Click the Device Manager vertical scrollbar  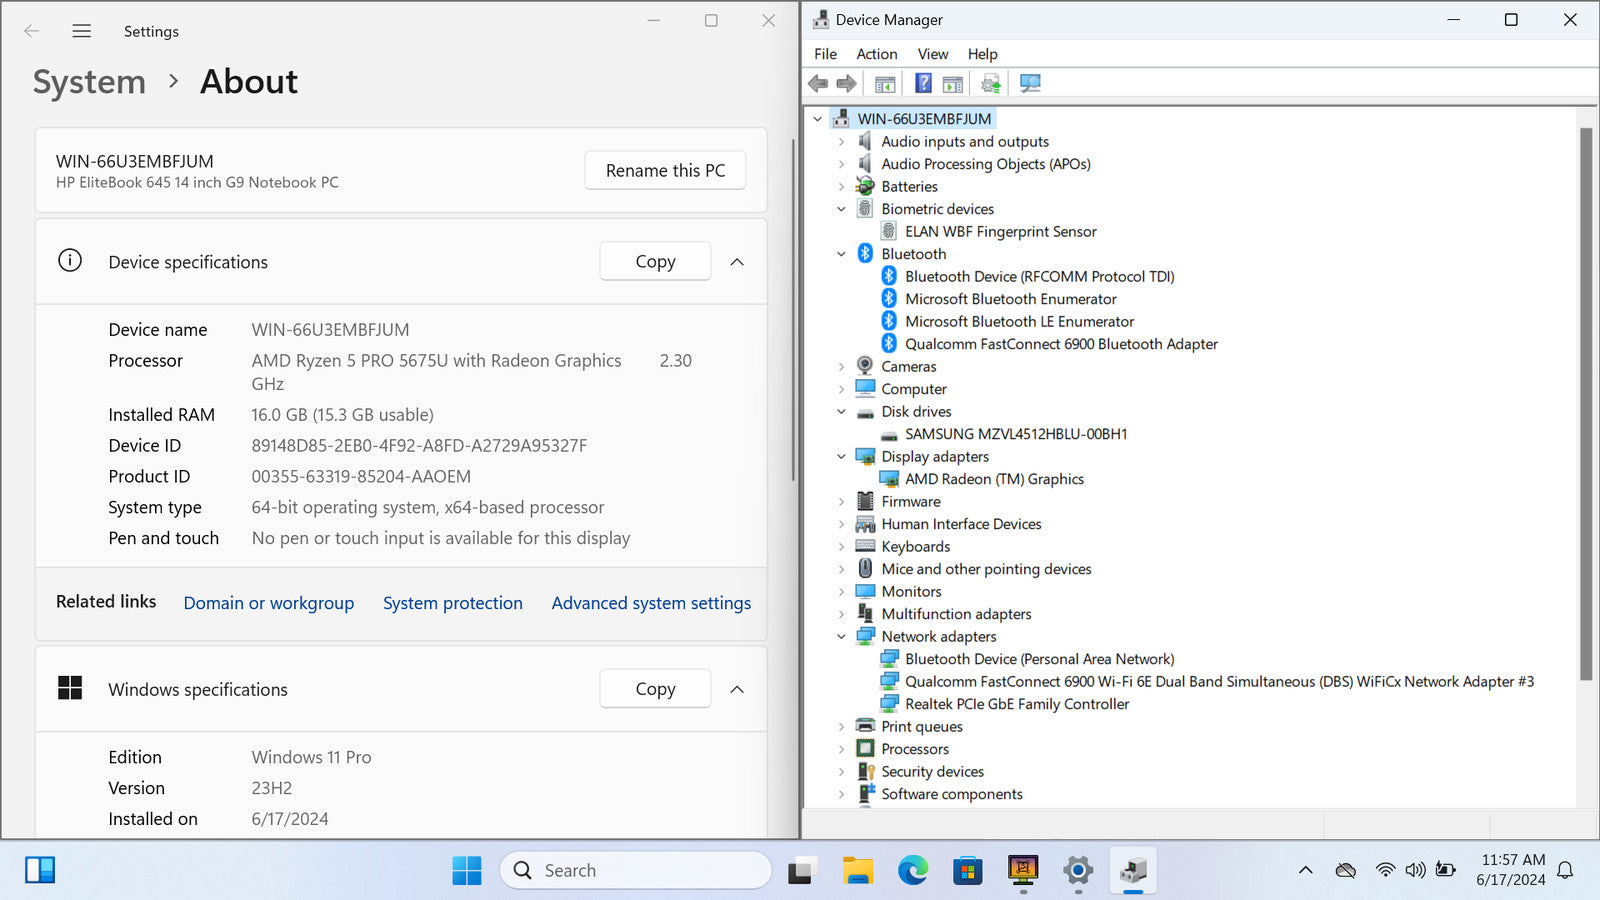1586,404
